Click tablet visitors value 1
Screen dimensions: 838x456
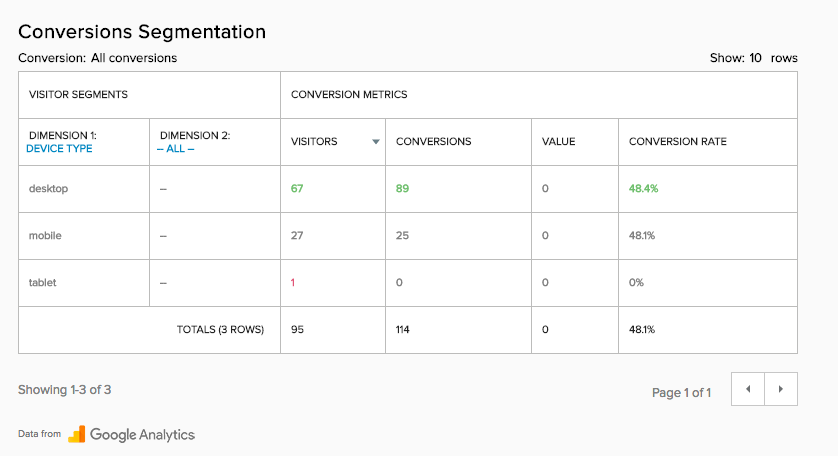tap(293, 283)
